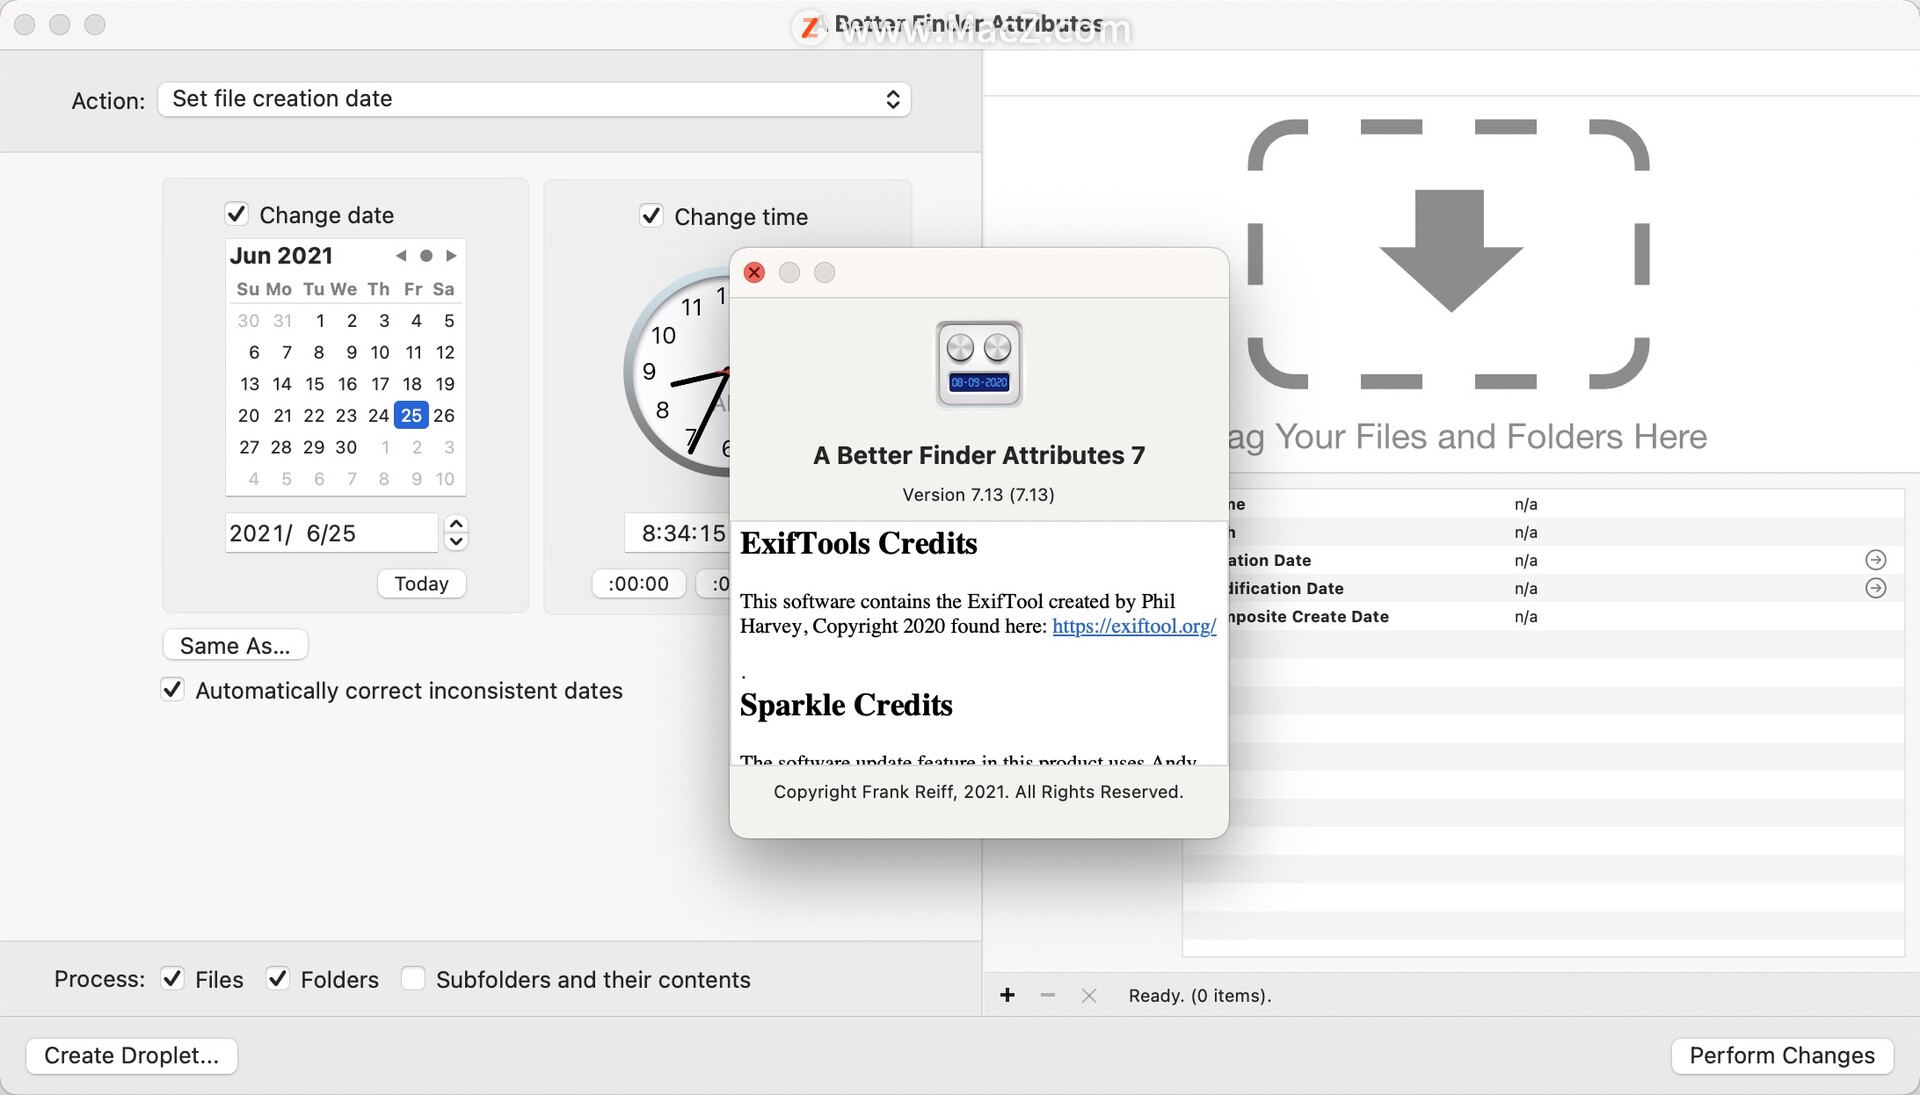Click n/a value of Composite Create Date
This screenshot has width=1920, height=1095.
coord(1526,616)
